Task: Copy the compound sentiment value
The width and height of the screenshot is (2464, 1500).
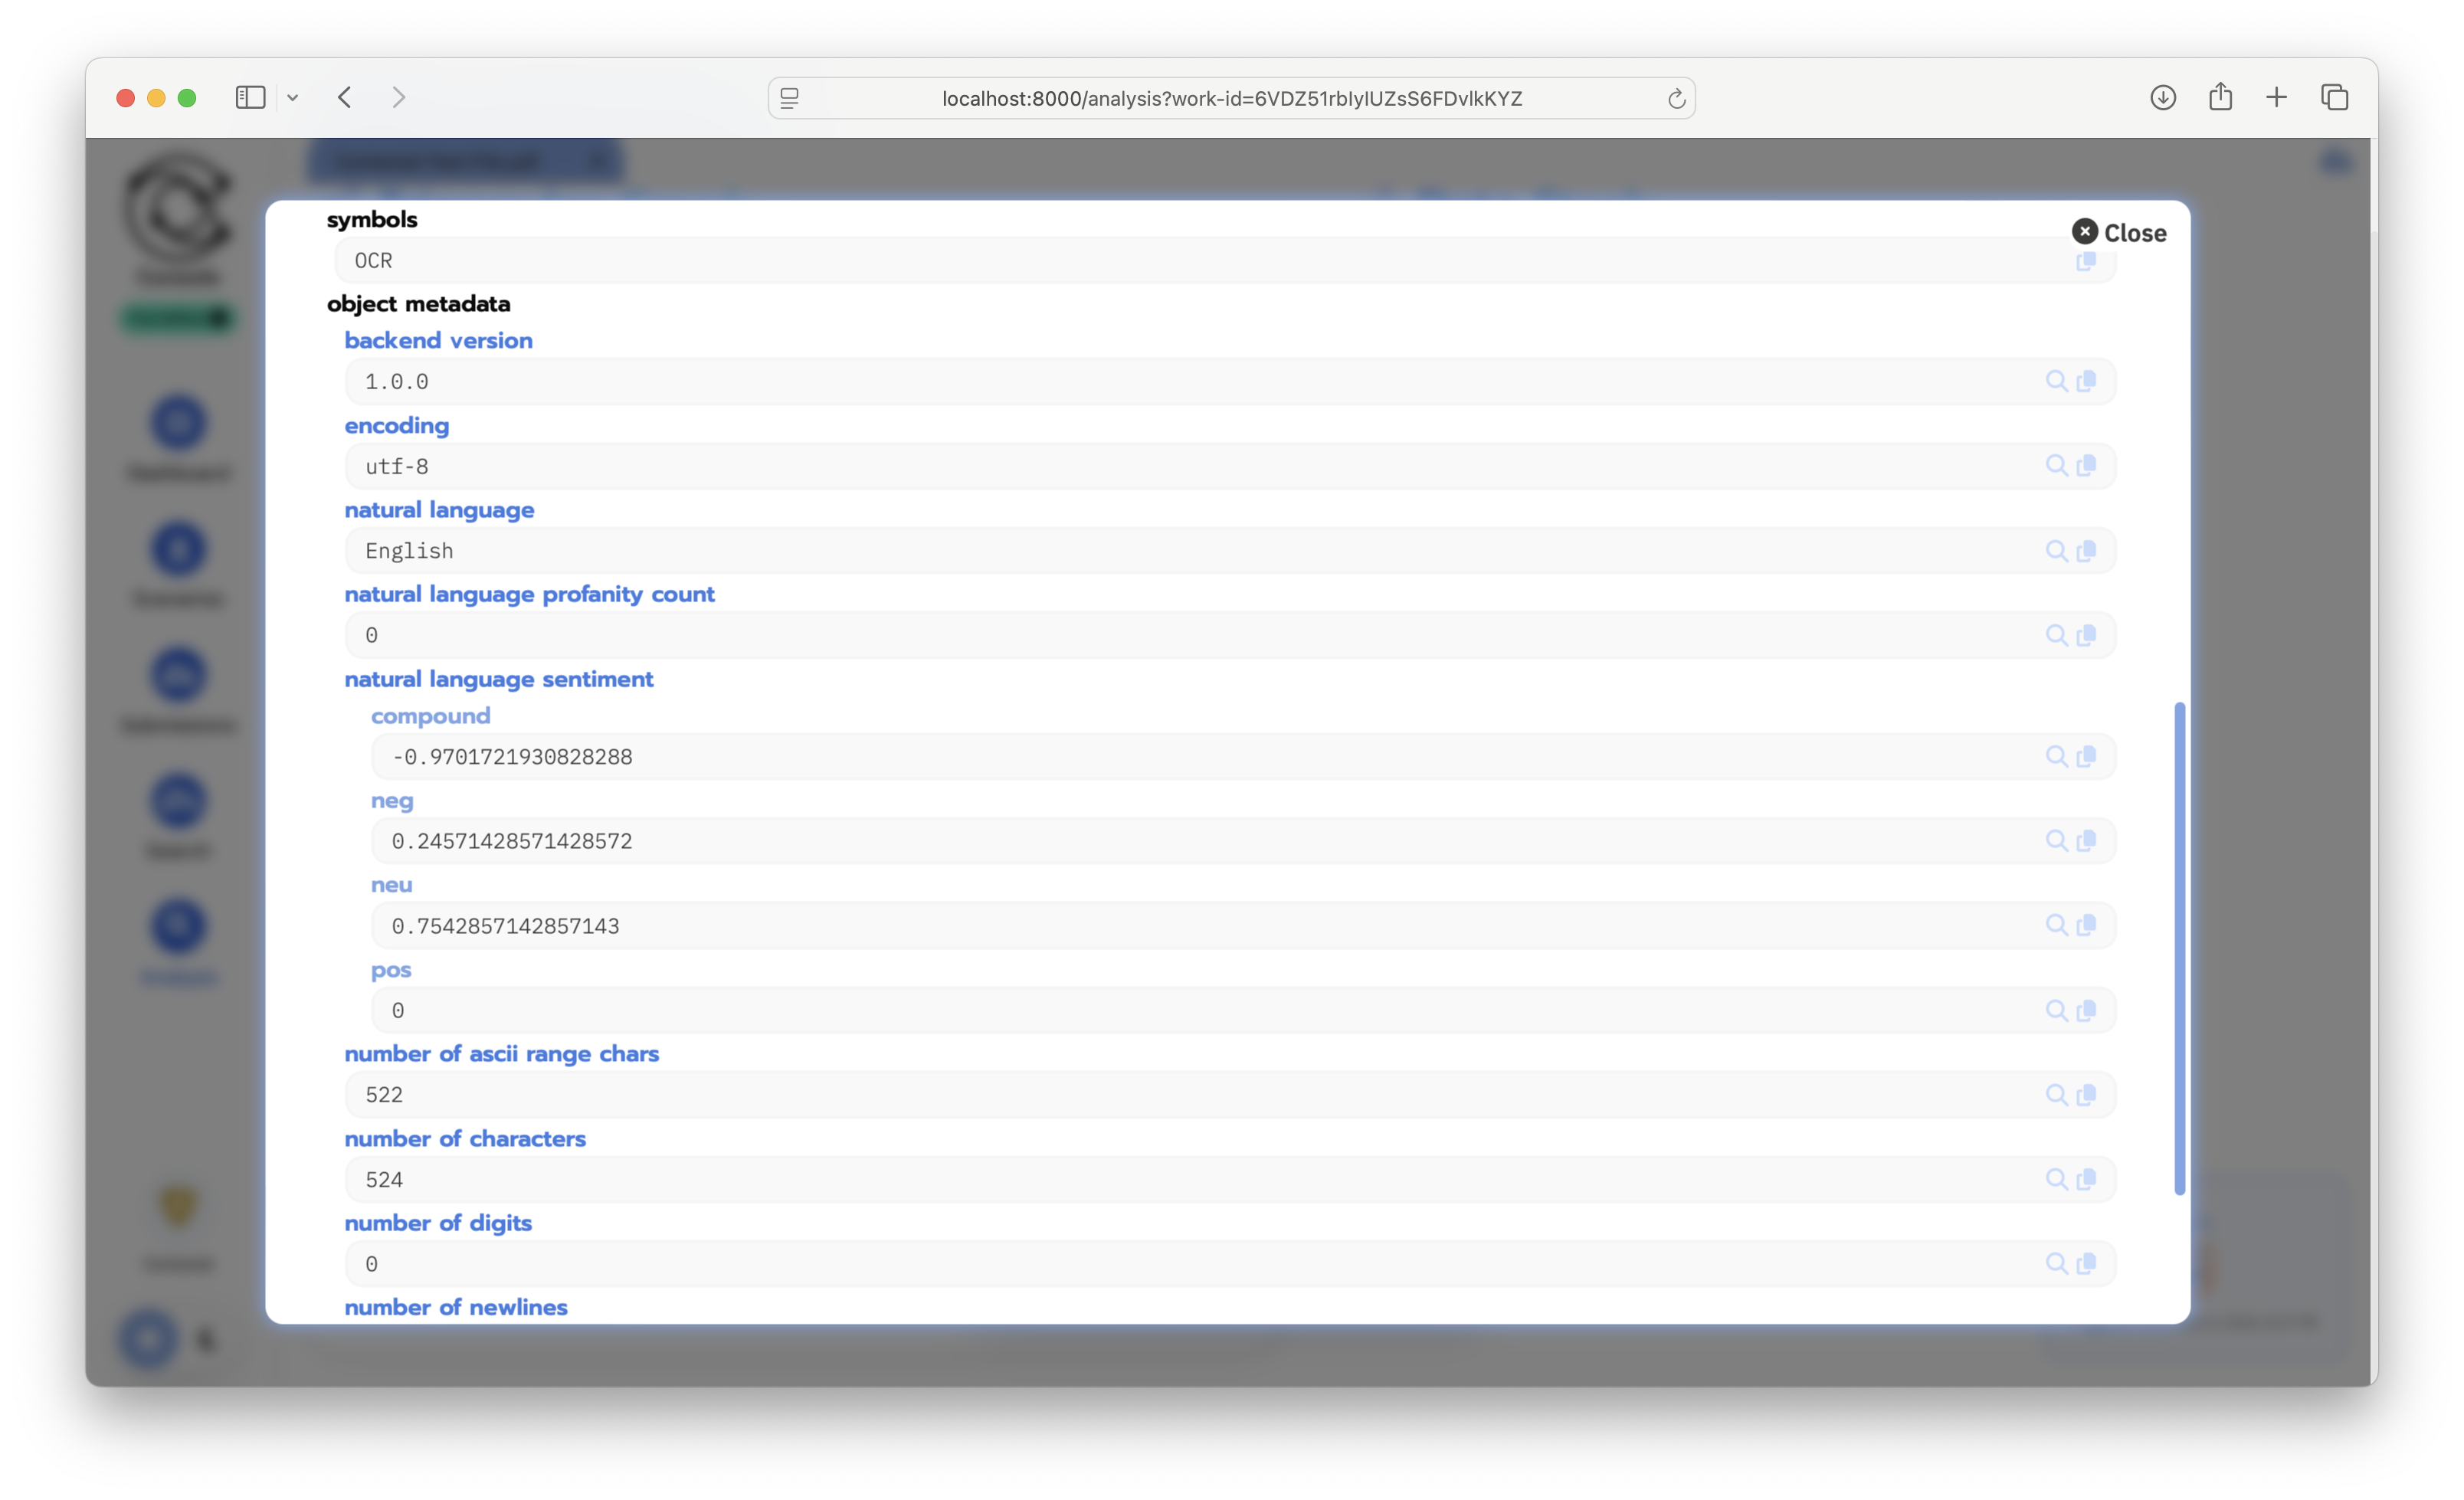Action: pyautogui.click(x=2086, y=756)
